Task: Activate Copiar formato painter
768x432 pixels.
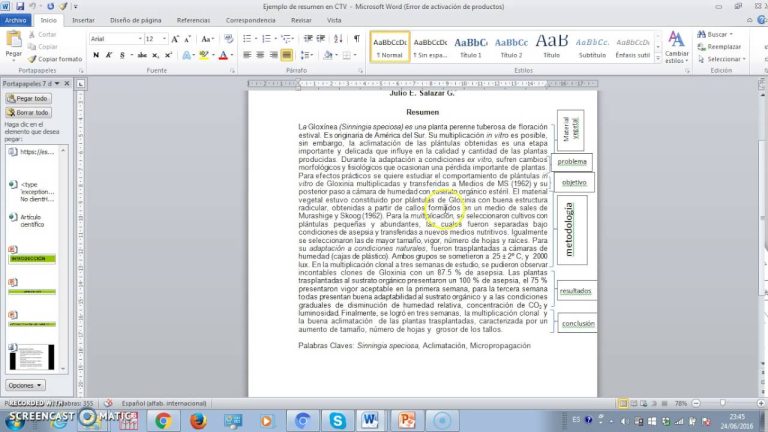Action: 55,59
